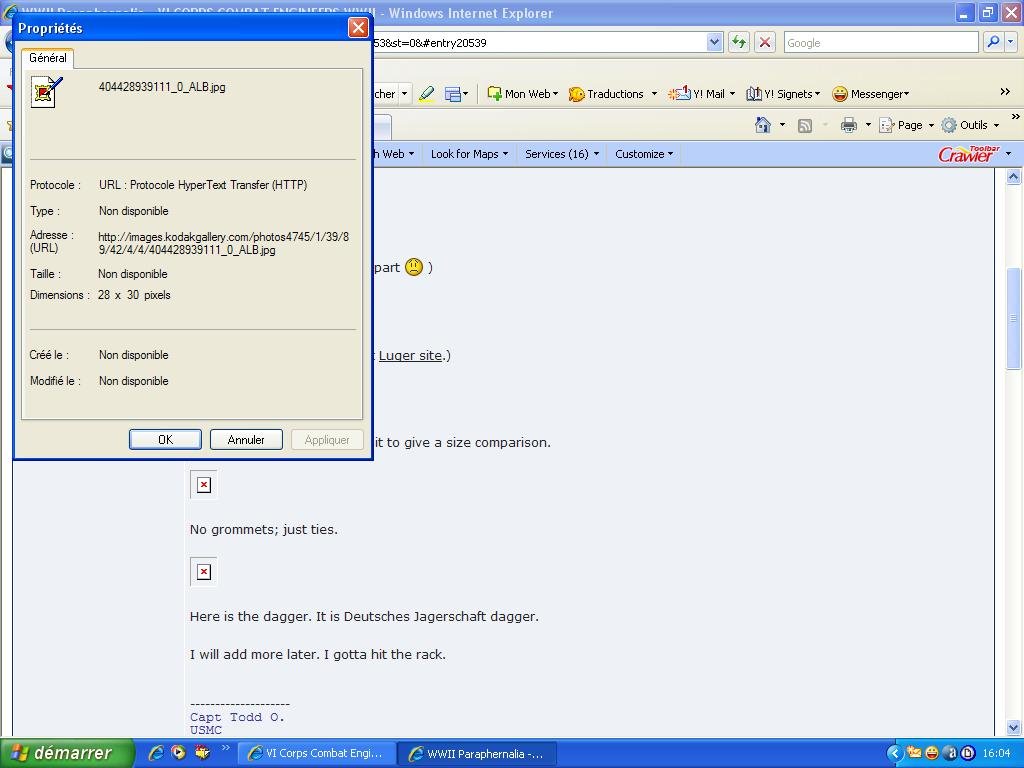Click the Refresh page icon
Image resolution: width=1024 pixels, height=768 pixels.
738,42
